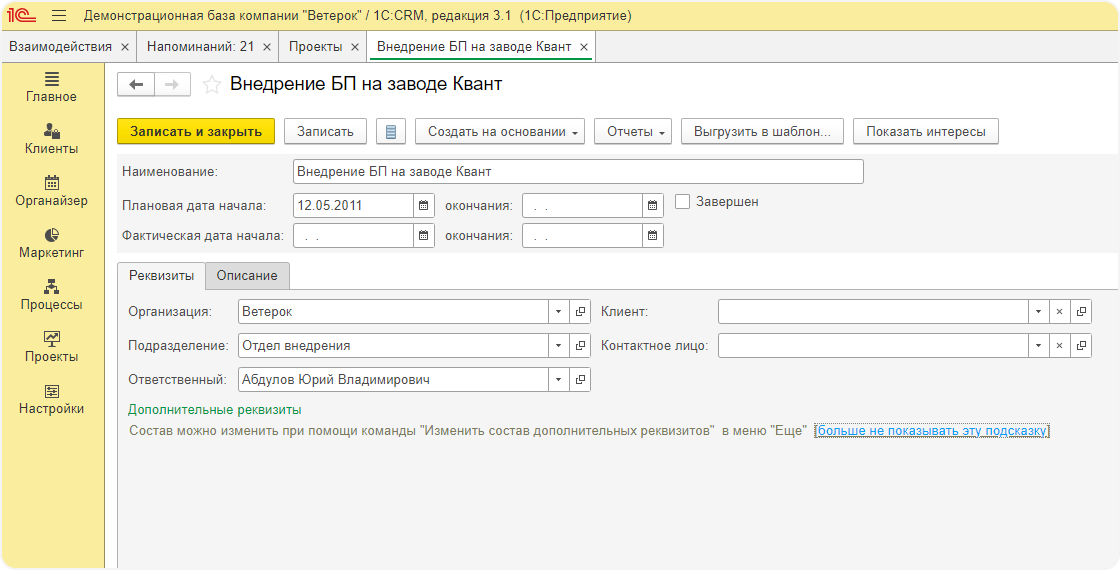Click the empty Контактное лицо input field
Viewport: 1120px width, 570px height.
[873, 346]
